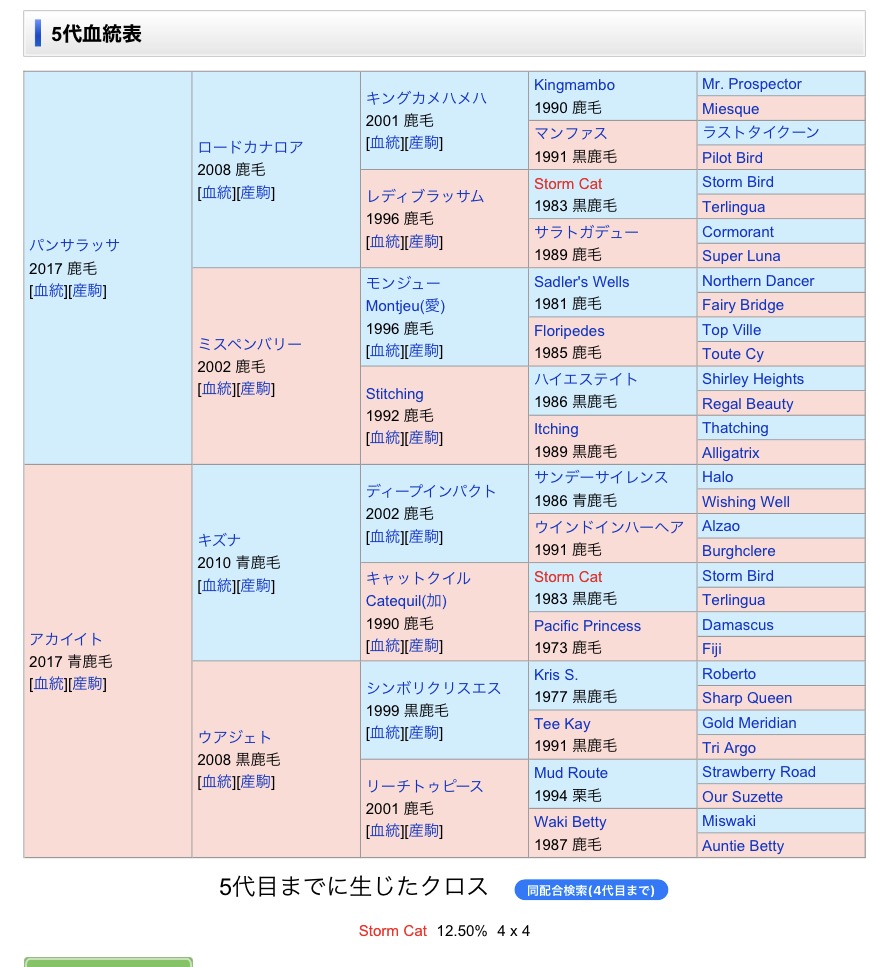The height and width of the screenshot is (967, 869).
Task: Open the パンサラッサ horse link
Action: coord(74,245)
